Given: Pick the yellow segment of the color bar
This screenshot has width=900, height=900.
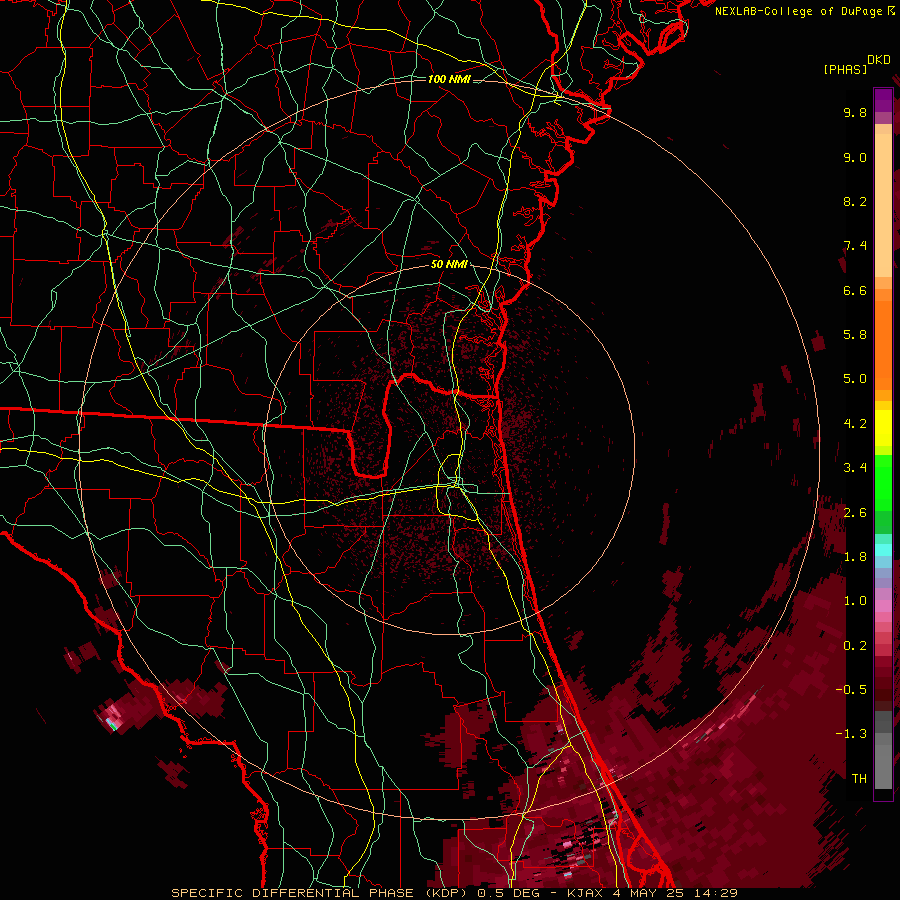Looking at the screenshot, I should pyautogui.click(x=883, y=428).
